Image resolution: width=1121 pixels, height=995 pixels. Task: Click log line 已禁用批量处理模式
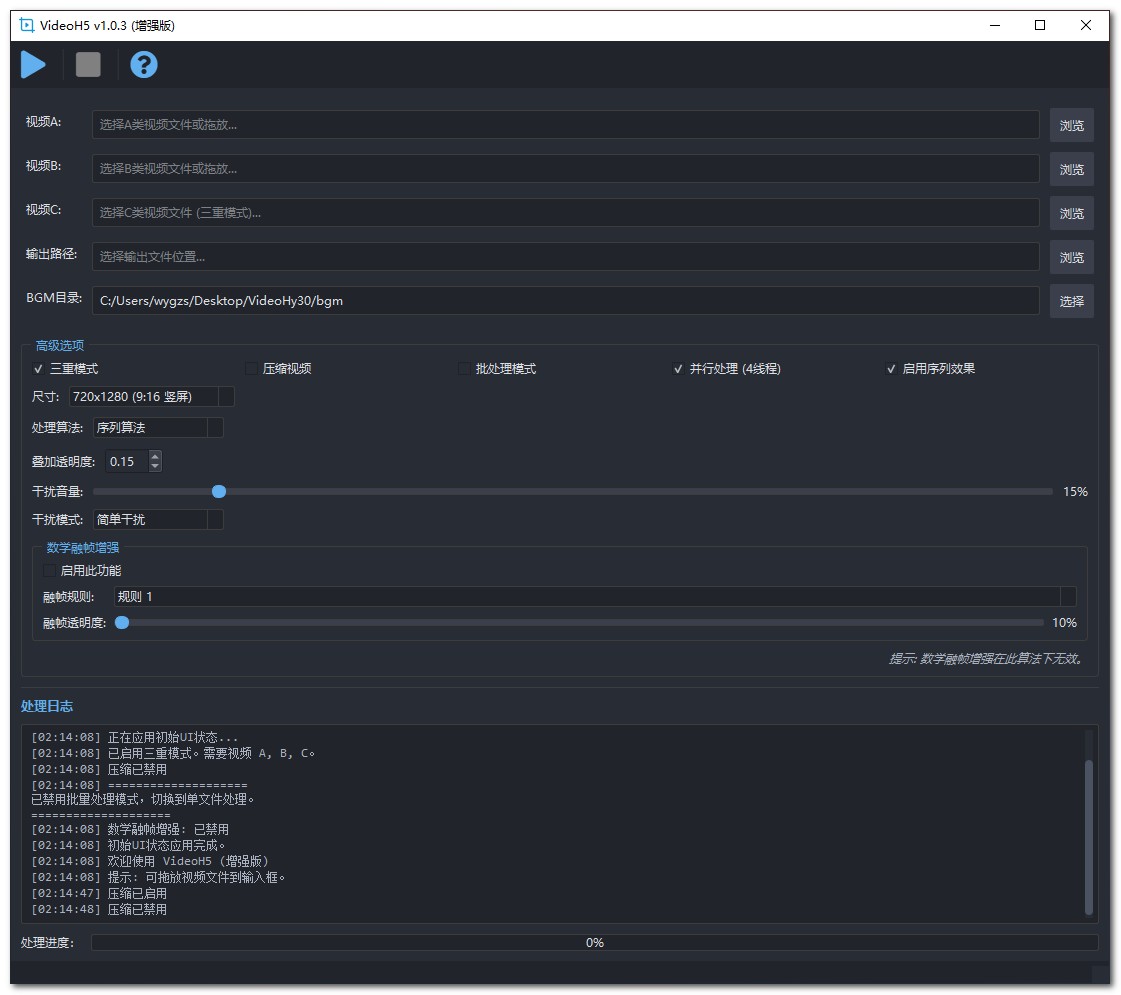142,799
